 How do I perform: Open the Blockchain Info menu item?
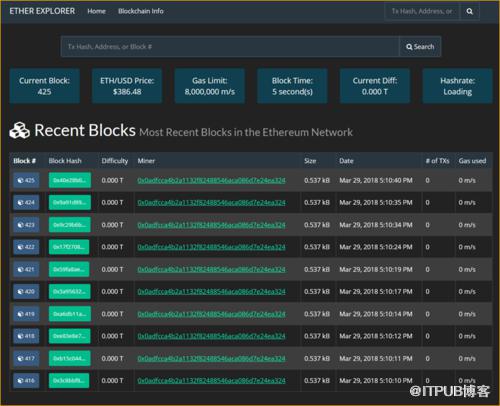[x=141, y=11]
